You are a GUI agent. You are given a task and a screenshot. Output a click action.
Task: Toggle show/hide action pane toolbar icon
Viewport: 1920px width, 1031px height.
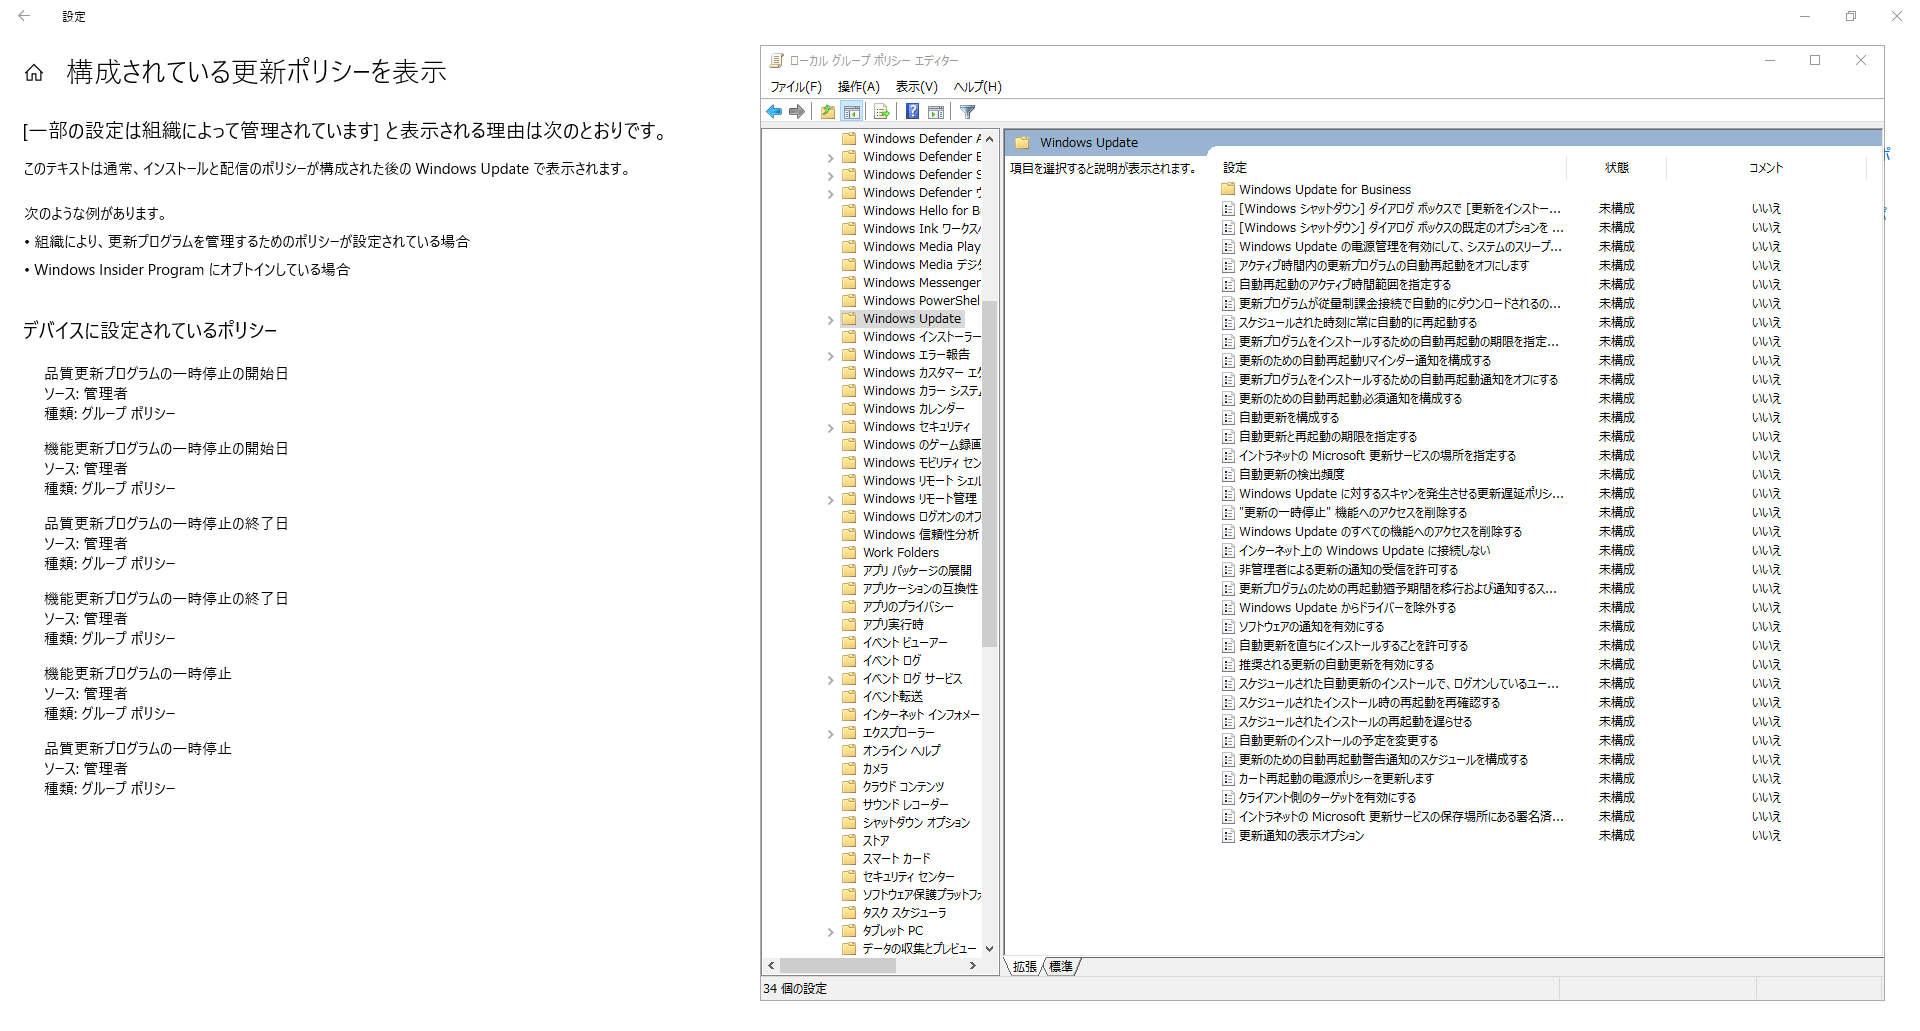click(x=936, y=112)
